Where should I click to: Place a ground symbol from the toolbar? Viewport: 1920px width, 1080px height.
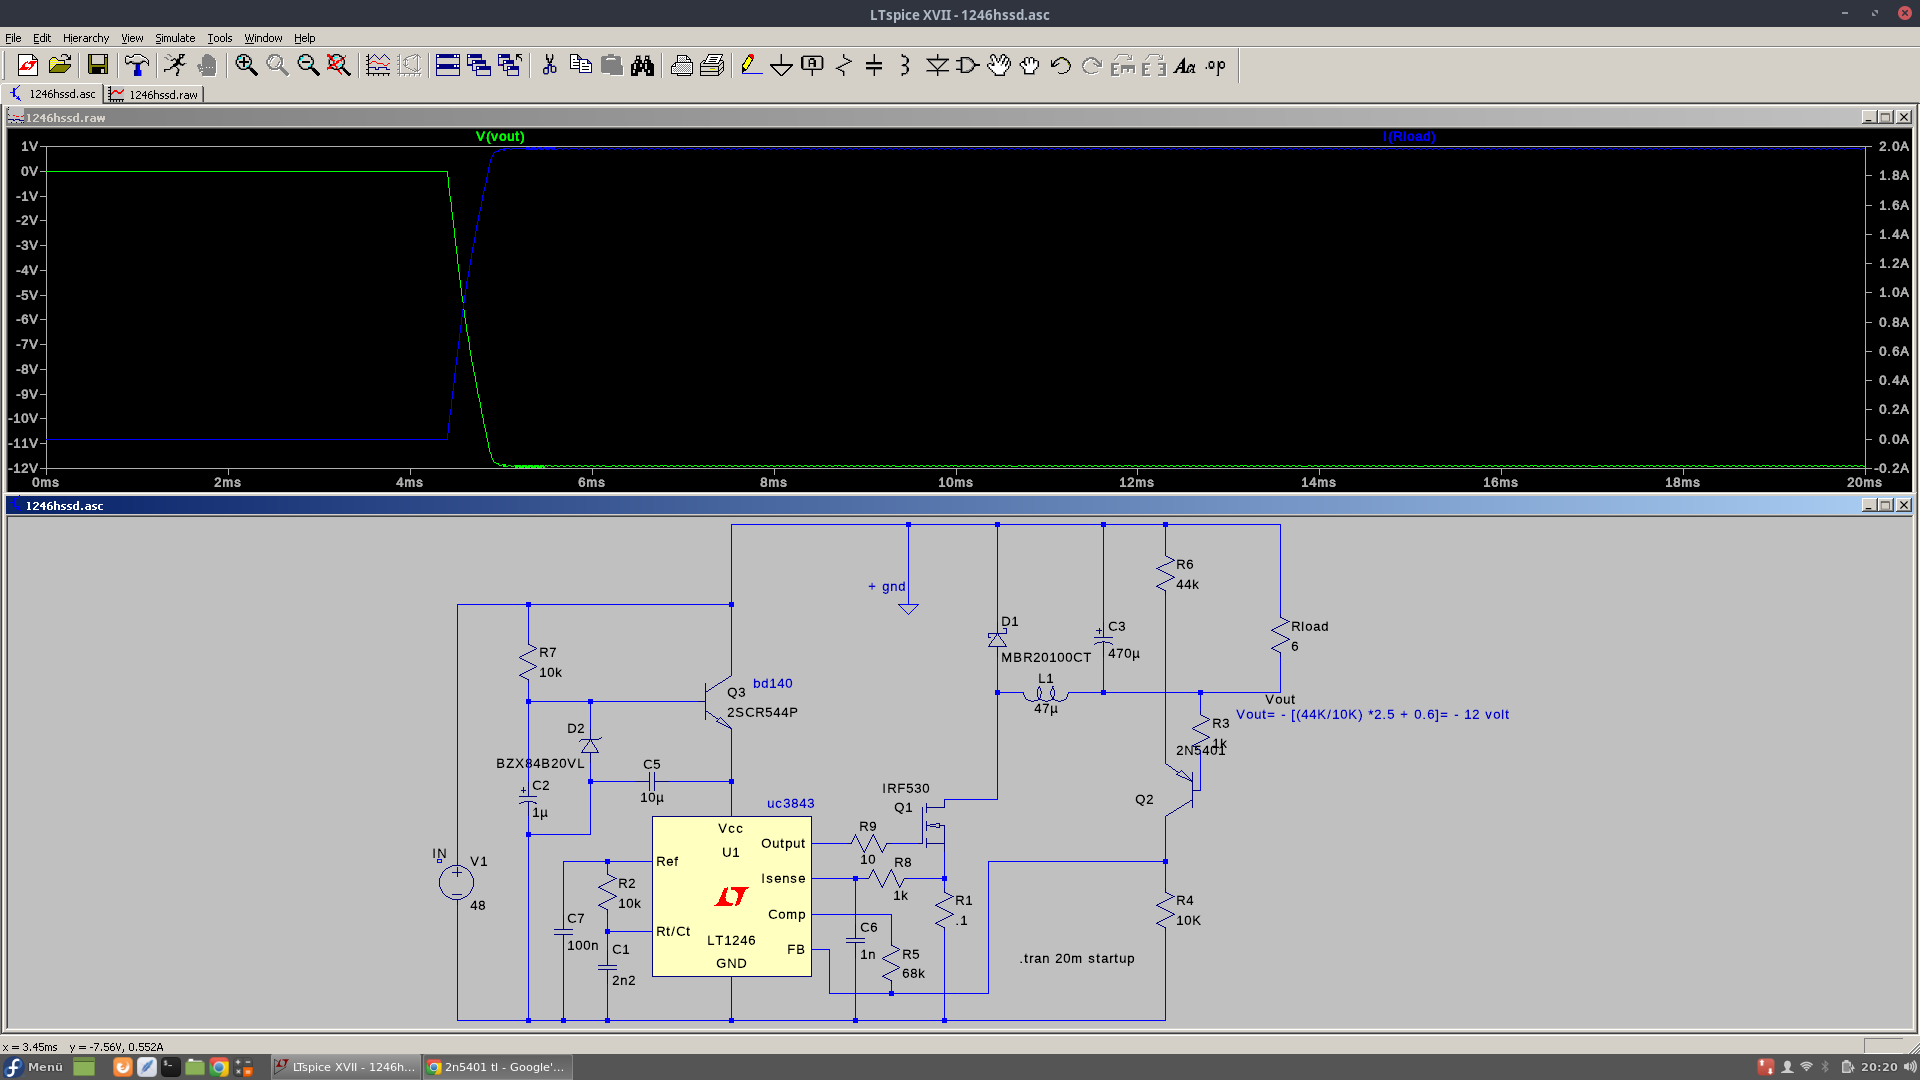click(781, 65)
